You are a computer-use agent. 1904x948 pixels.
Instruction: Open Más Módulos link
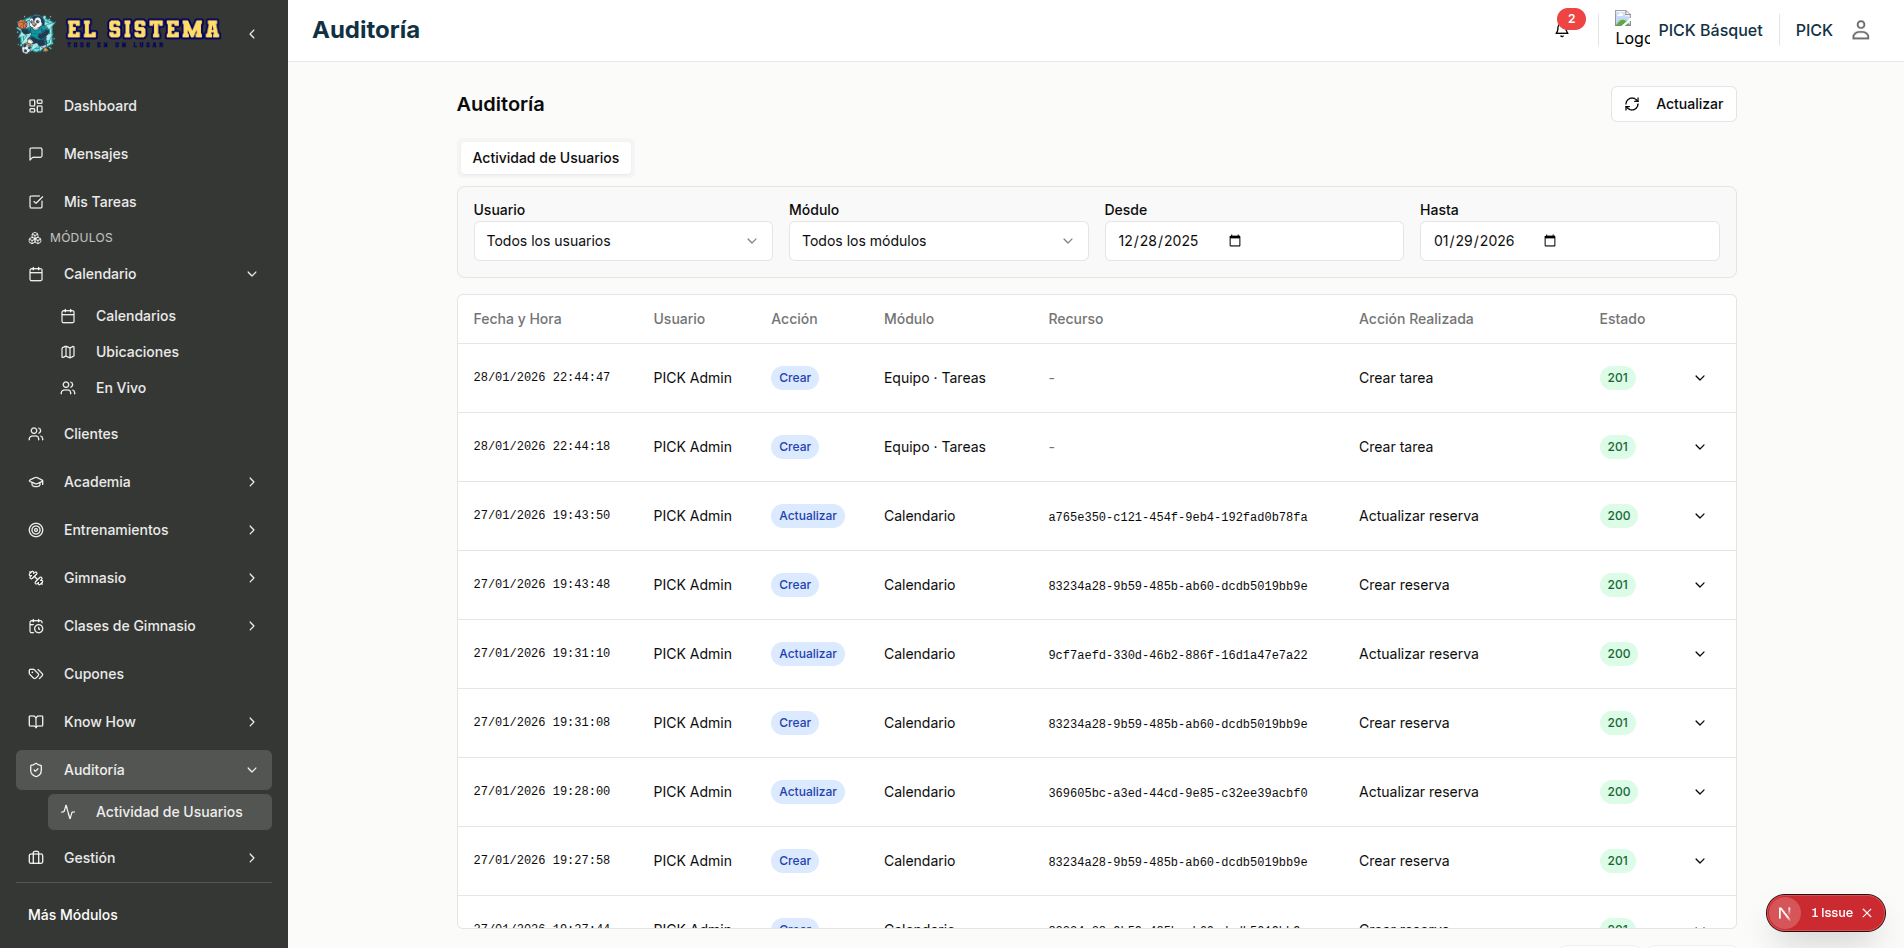tap(73, 915)
